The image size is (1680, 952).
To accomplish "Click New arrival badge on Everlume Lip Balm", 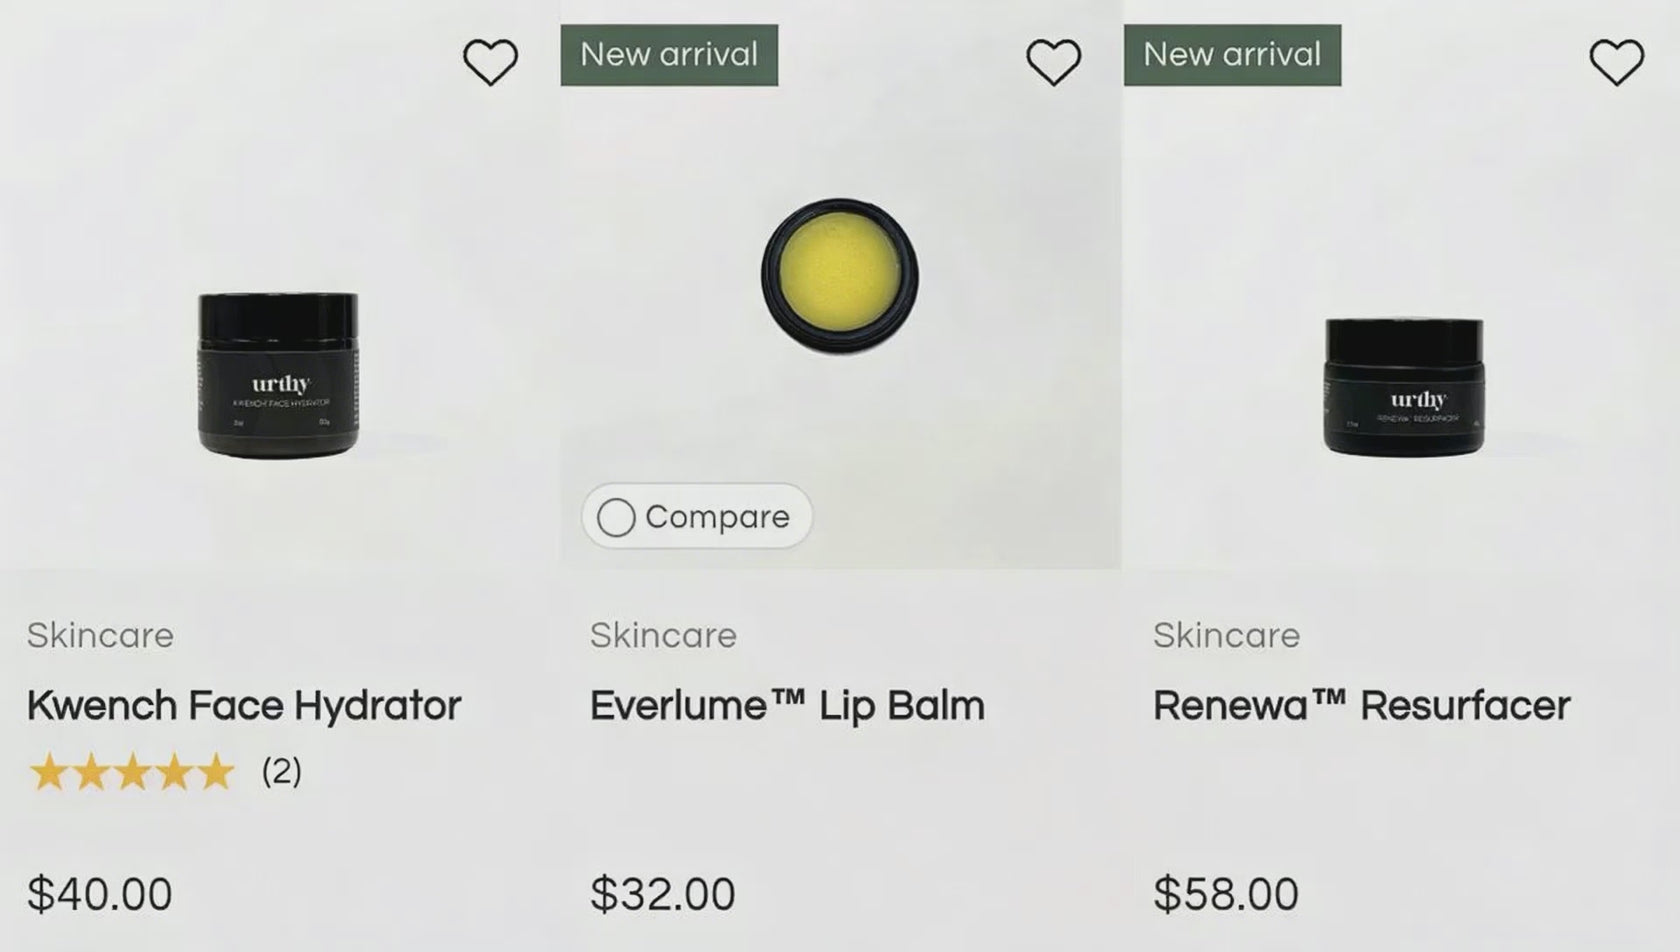I will pos(669,55).
